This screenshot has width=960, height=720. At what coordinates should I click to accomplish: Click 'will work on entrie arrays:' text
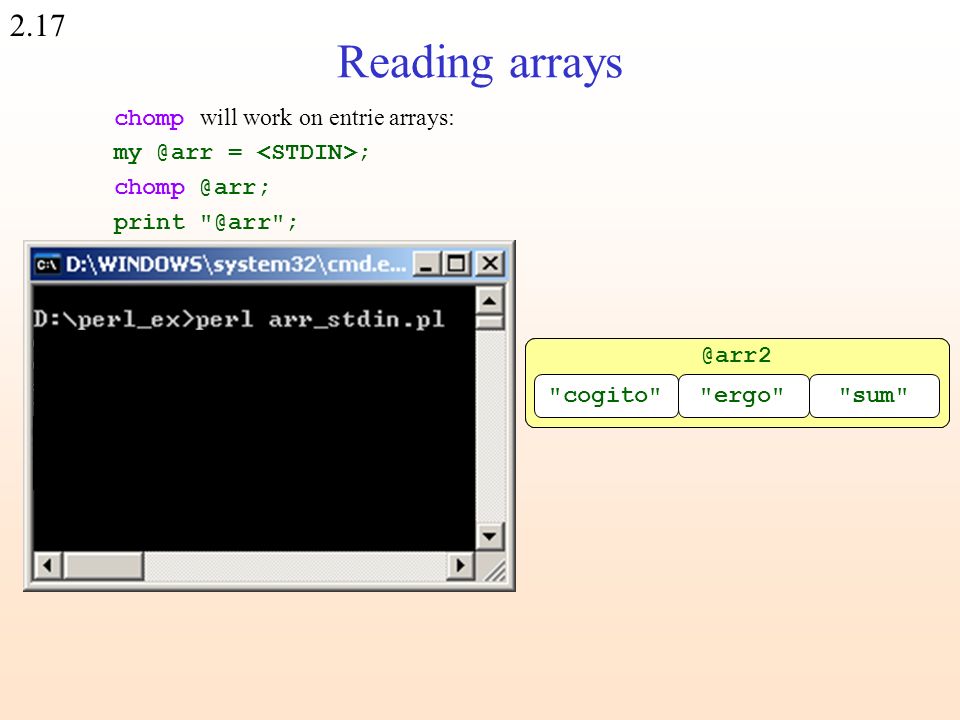327,118
